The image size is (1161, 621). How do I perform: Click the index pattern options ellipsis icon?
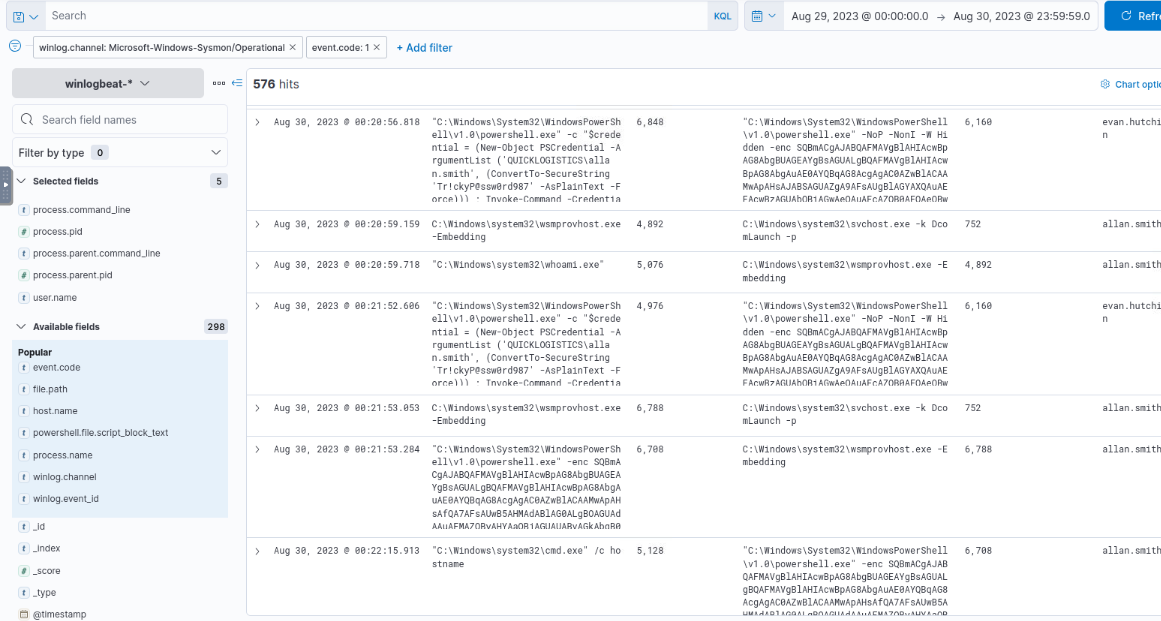tap(218, 83)
